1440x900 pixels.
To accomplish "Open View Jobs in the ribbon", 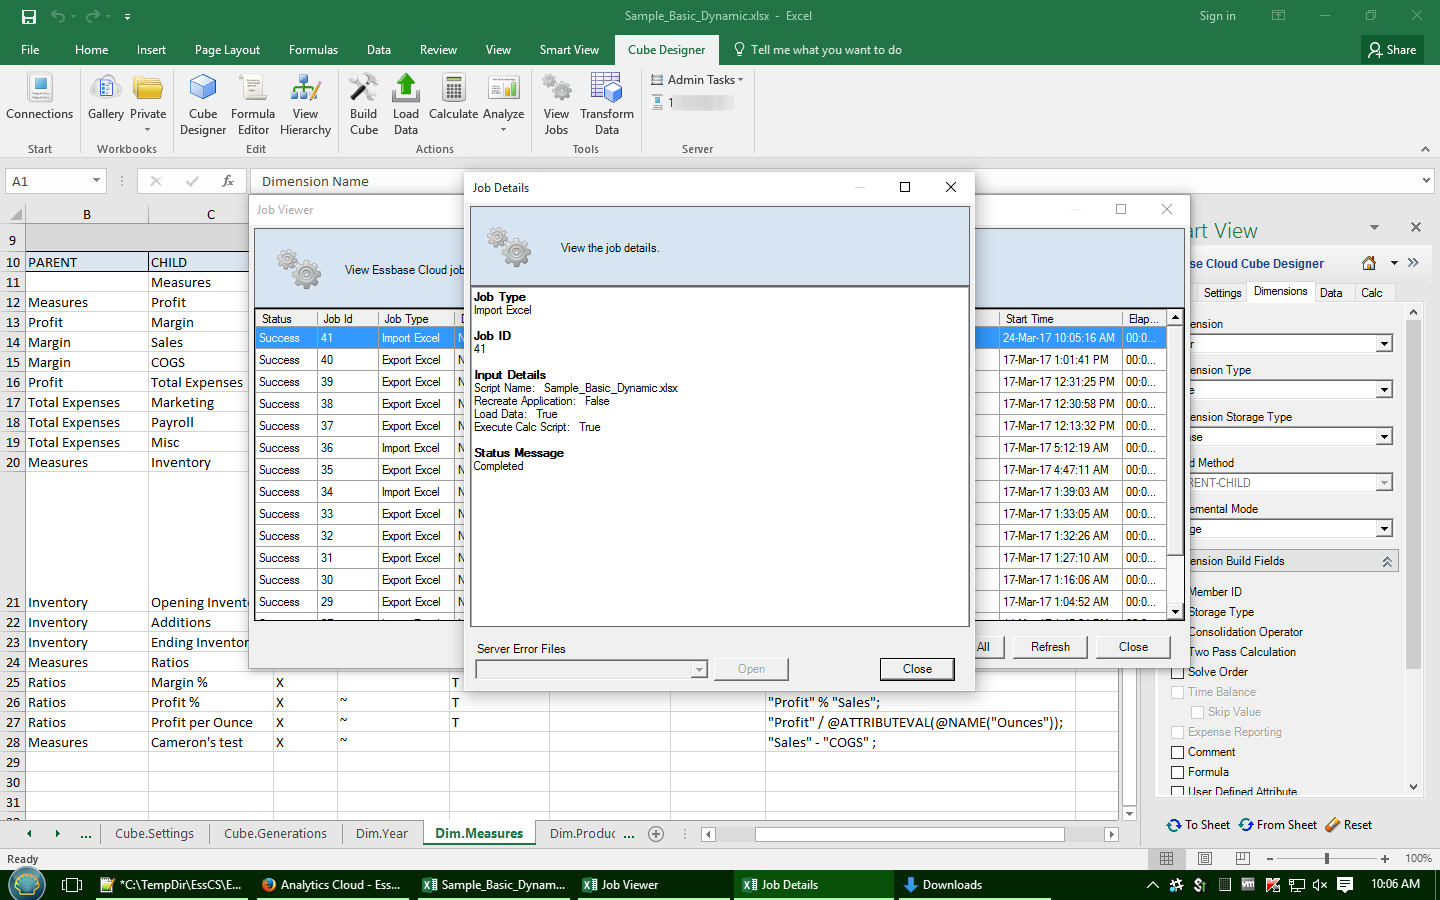I will [x=556, y=105].
